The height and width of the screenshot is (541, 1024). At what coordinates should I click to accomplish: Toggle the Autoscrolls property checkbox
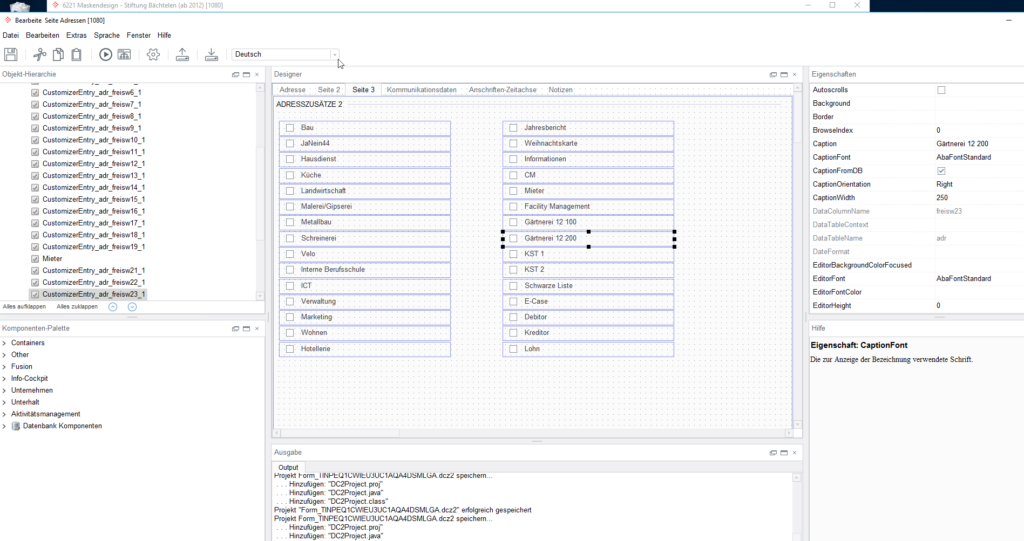(941, 90)
